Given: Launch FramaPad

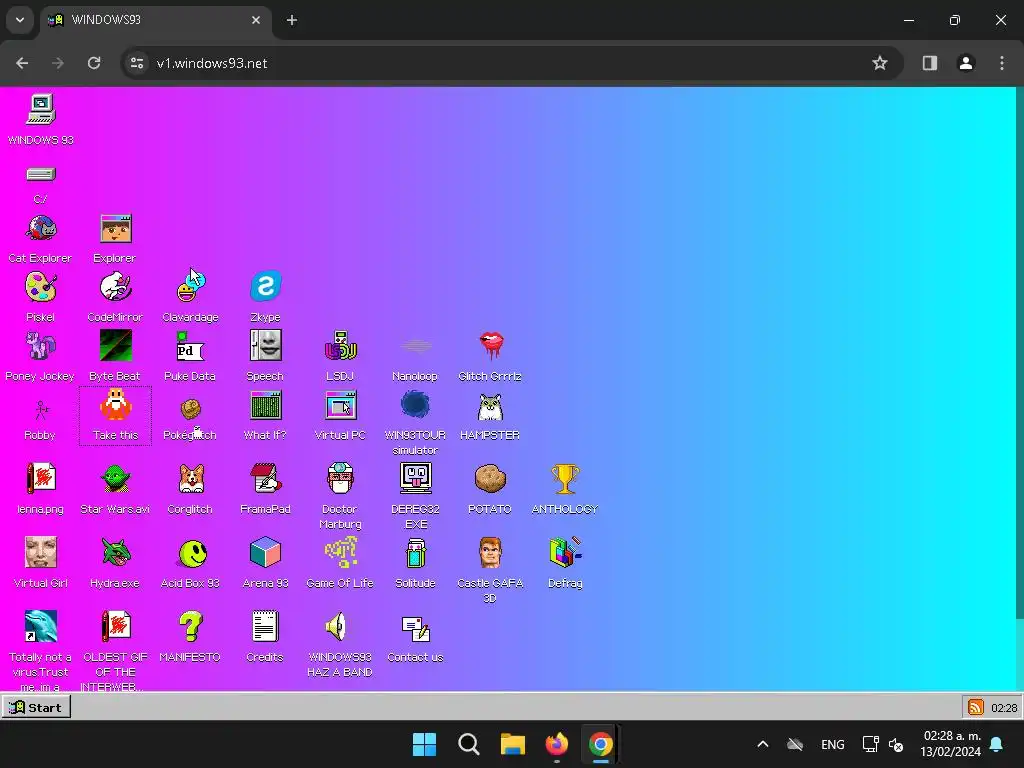Looking at the screenshot, I should click(x=265, y=479).
